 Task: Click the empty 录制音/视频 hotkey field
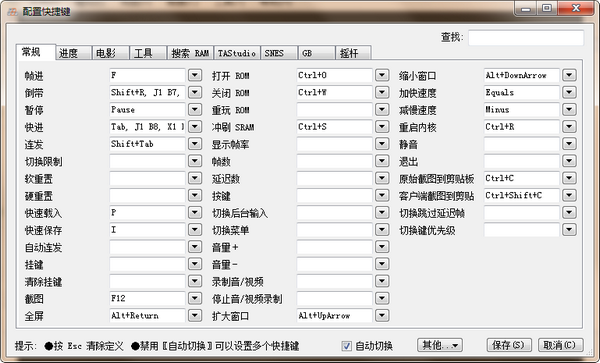[x=334, y=282]
